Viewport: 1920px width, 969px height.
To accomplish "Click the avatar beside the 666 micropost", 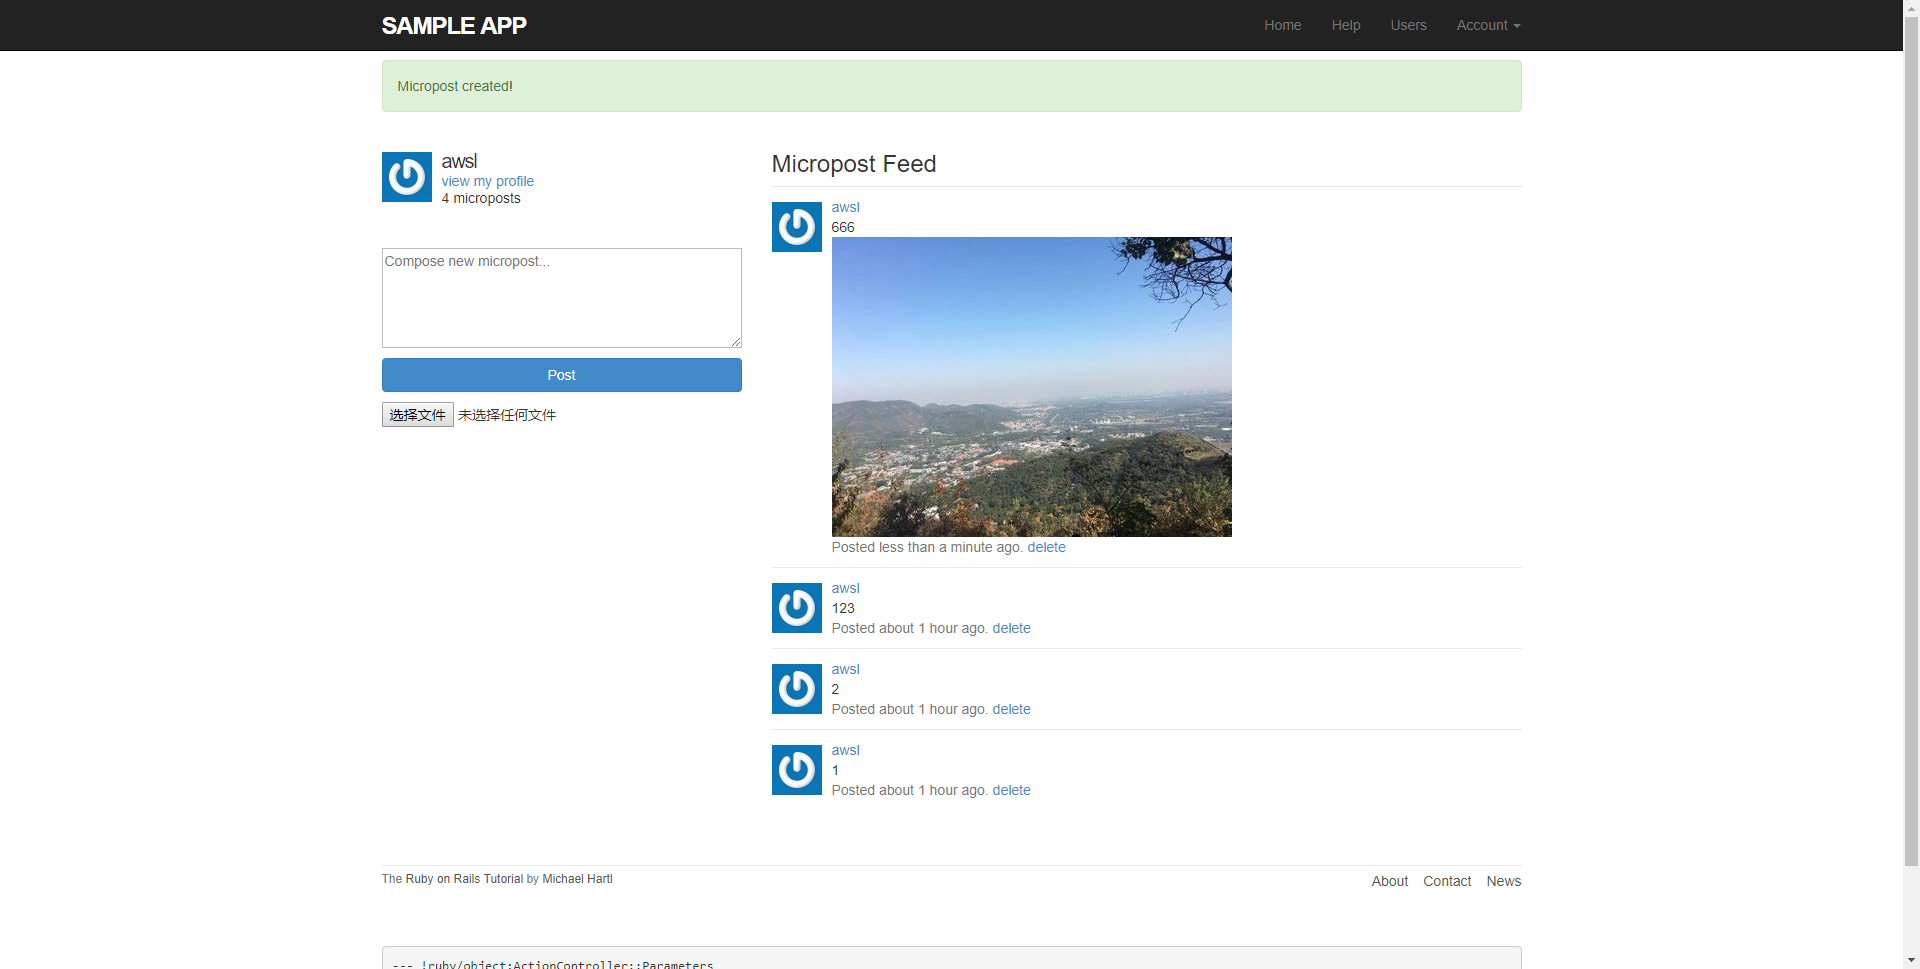I will [x=797, y=227].
